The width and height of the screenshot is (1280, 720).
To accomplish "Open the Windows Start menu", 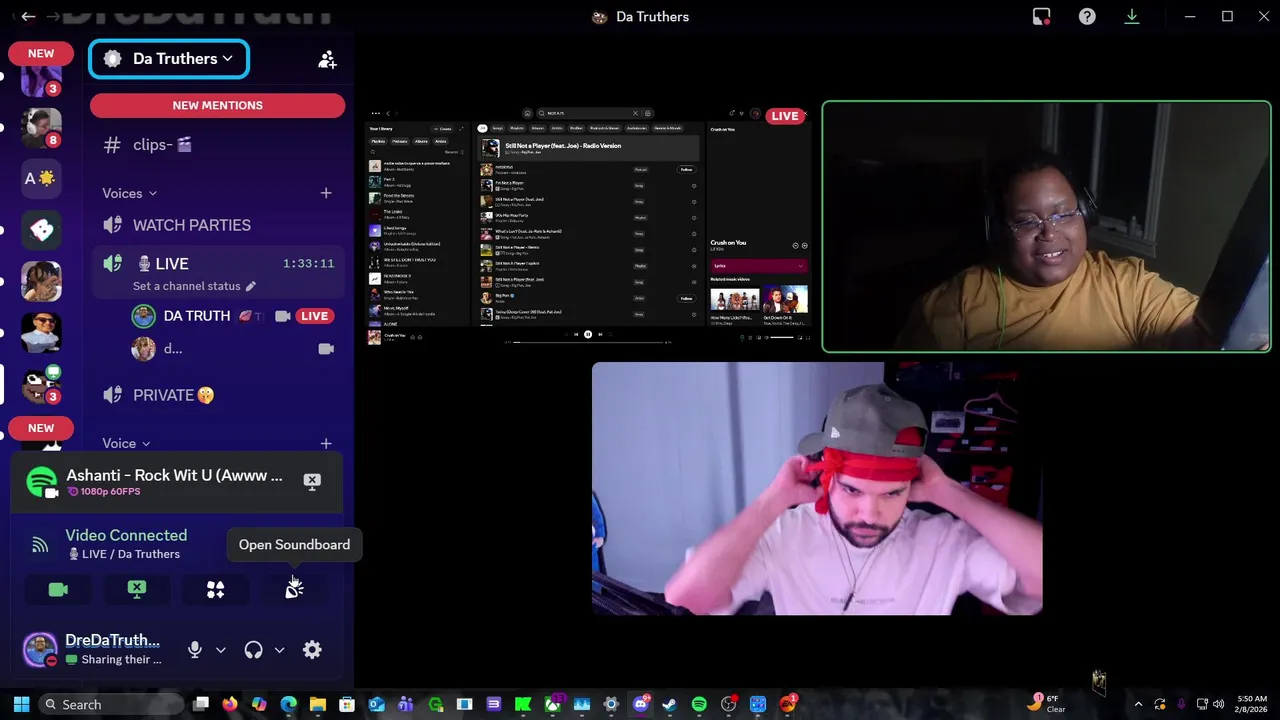I will [x=21, y=704].
